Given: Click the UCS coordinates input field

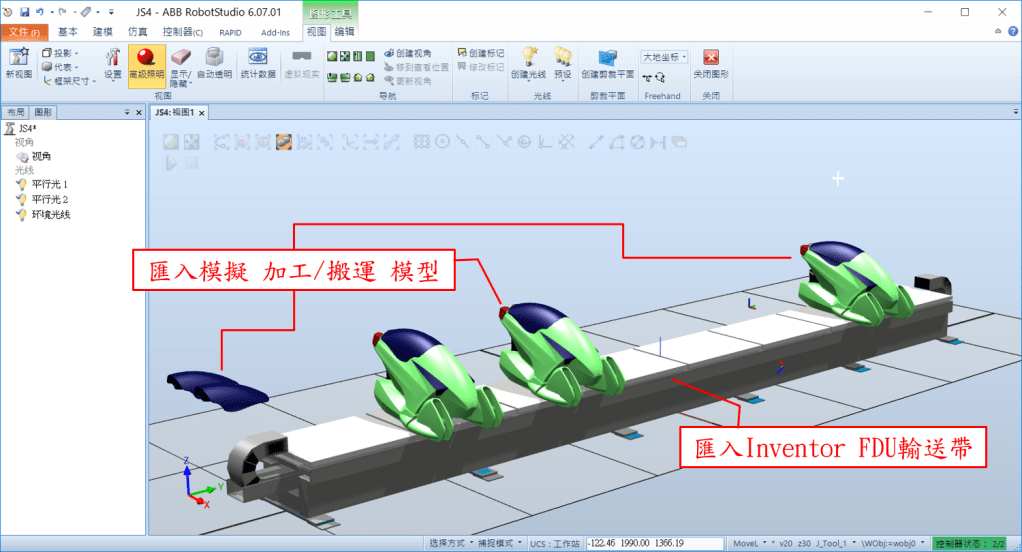Looking at the screenshot, I should [x=654, y=543].
